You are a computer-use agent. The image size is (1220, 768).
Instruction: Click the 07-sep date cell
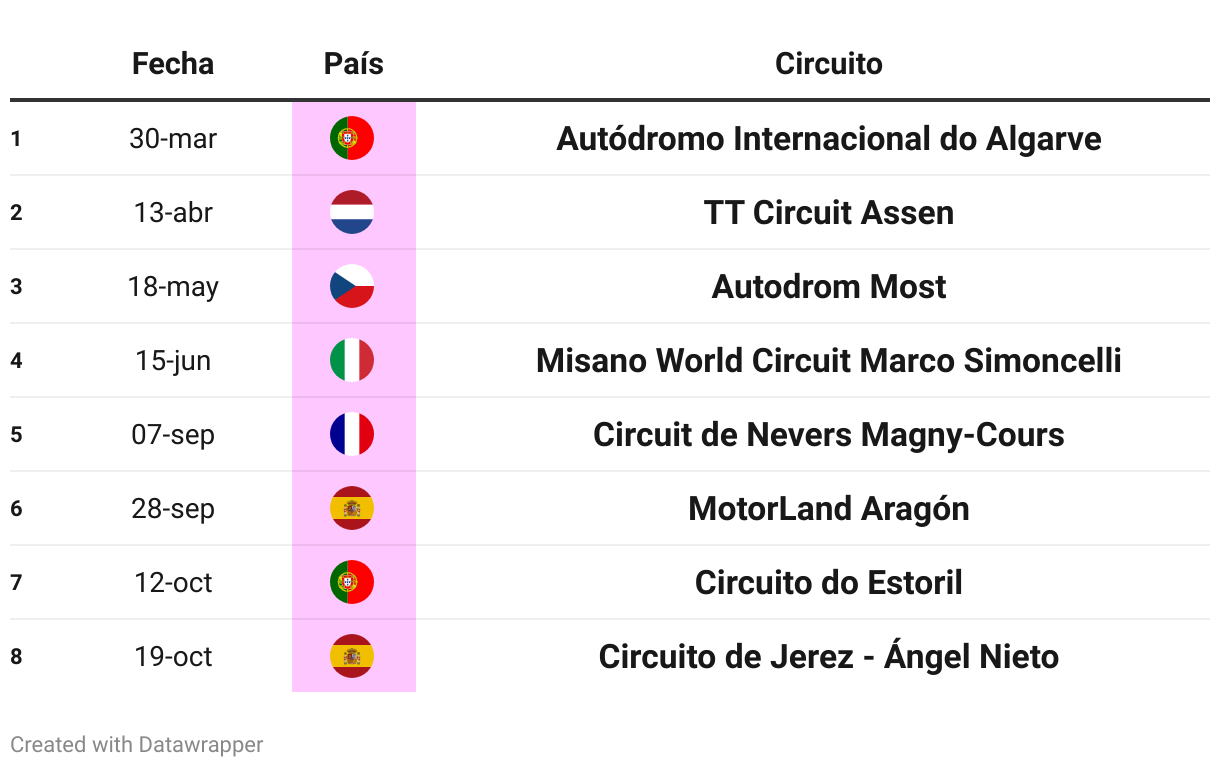click(173, 434)
